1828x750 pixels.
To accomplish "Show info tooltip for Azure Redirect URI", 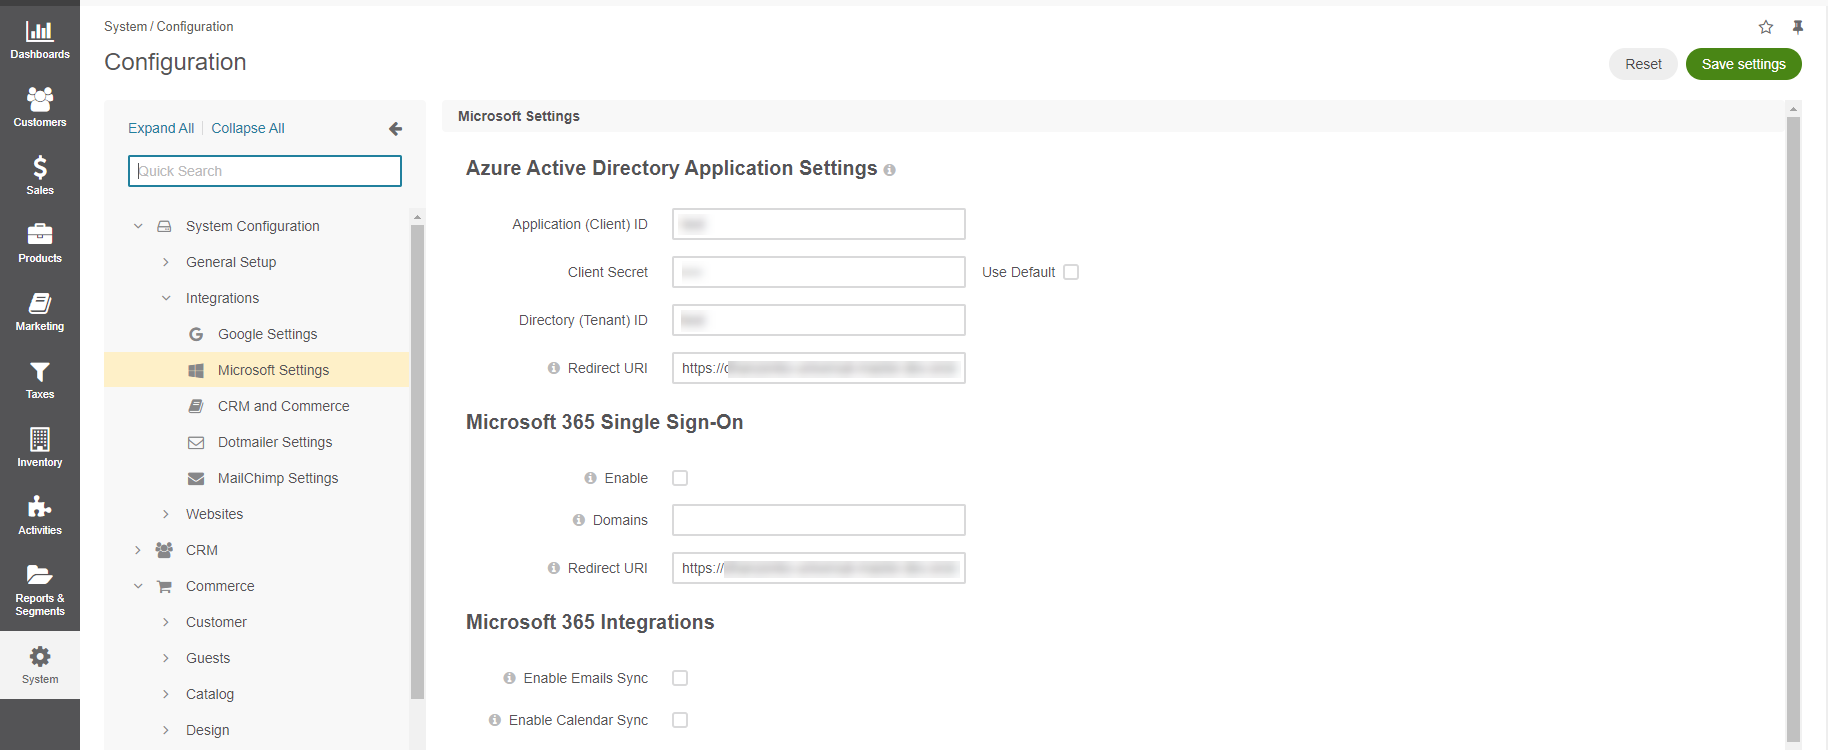I will (554, 368).
